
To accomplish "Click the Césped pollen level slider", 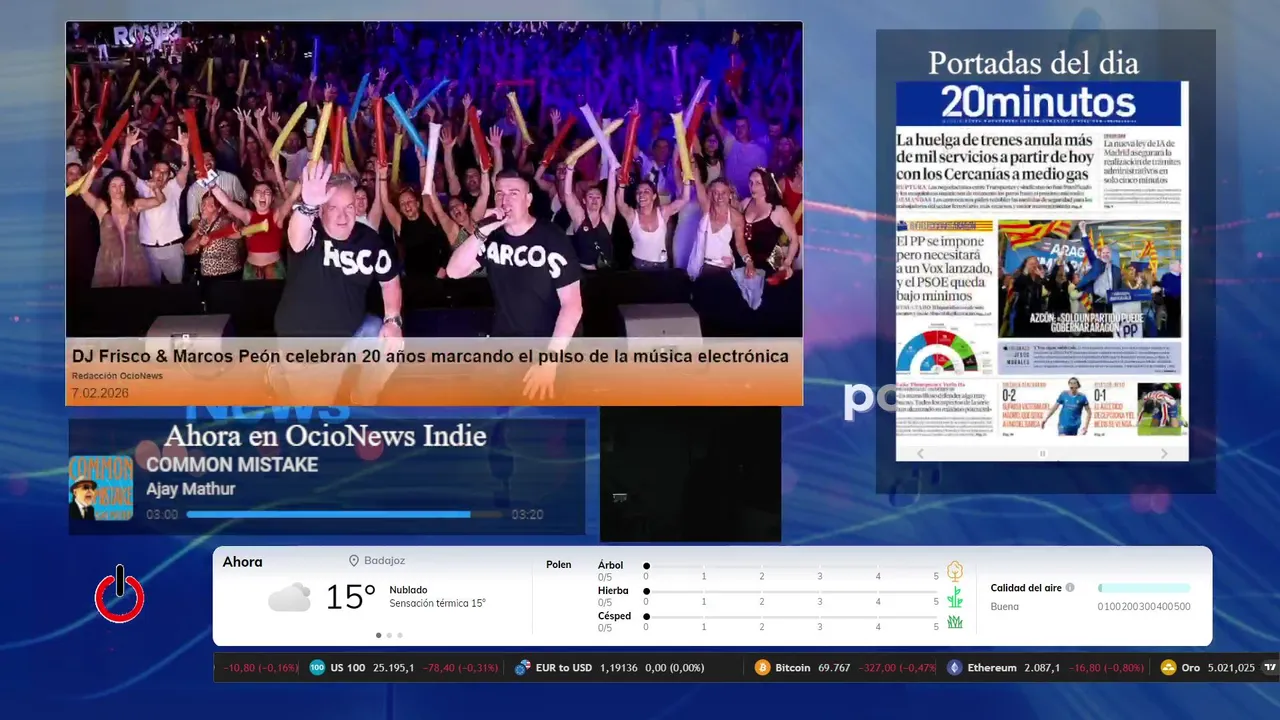I will pyautogui.click(x=792, y=617).
